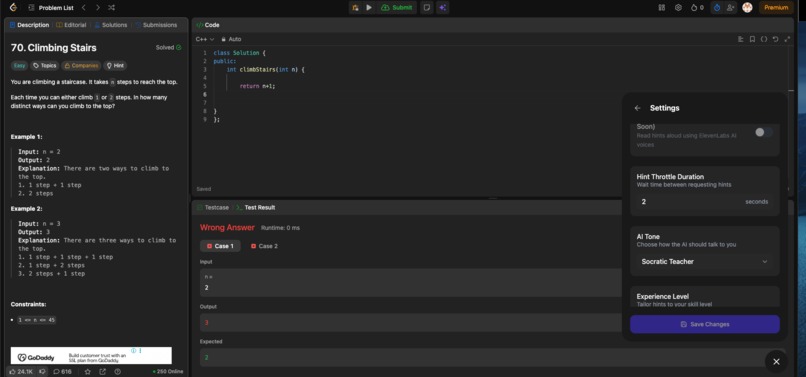Screen dimensions: 806x377
Task: Open the Problem List panel
Action: pyautogui.click(x=51, y=8)
